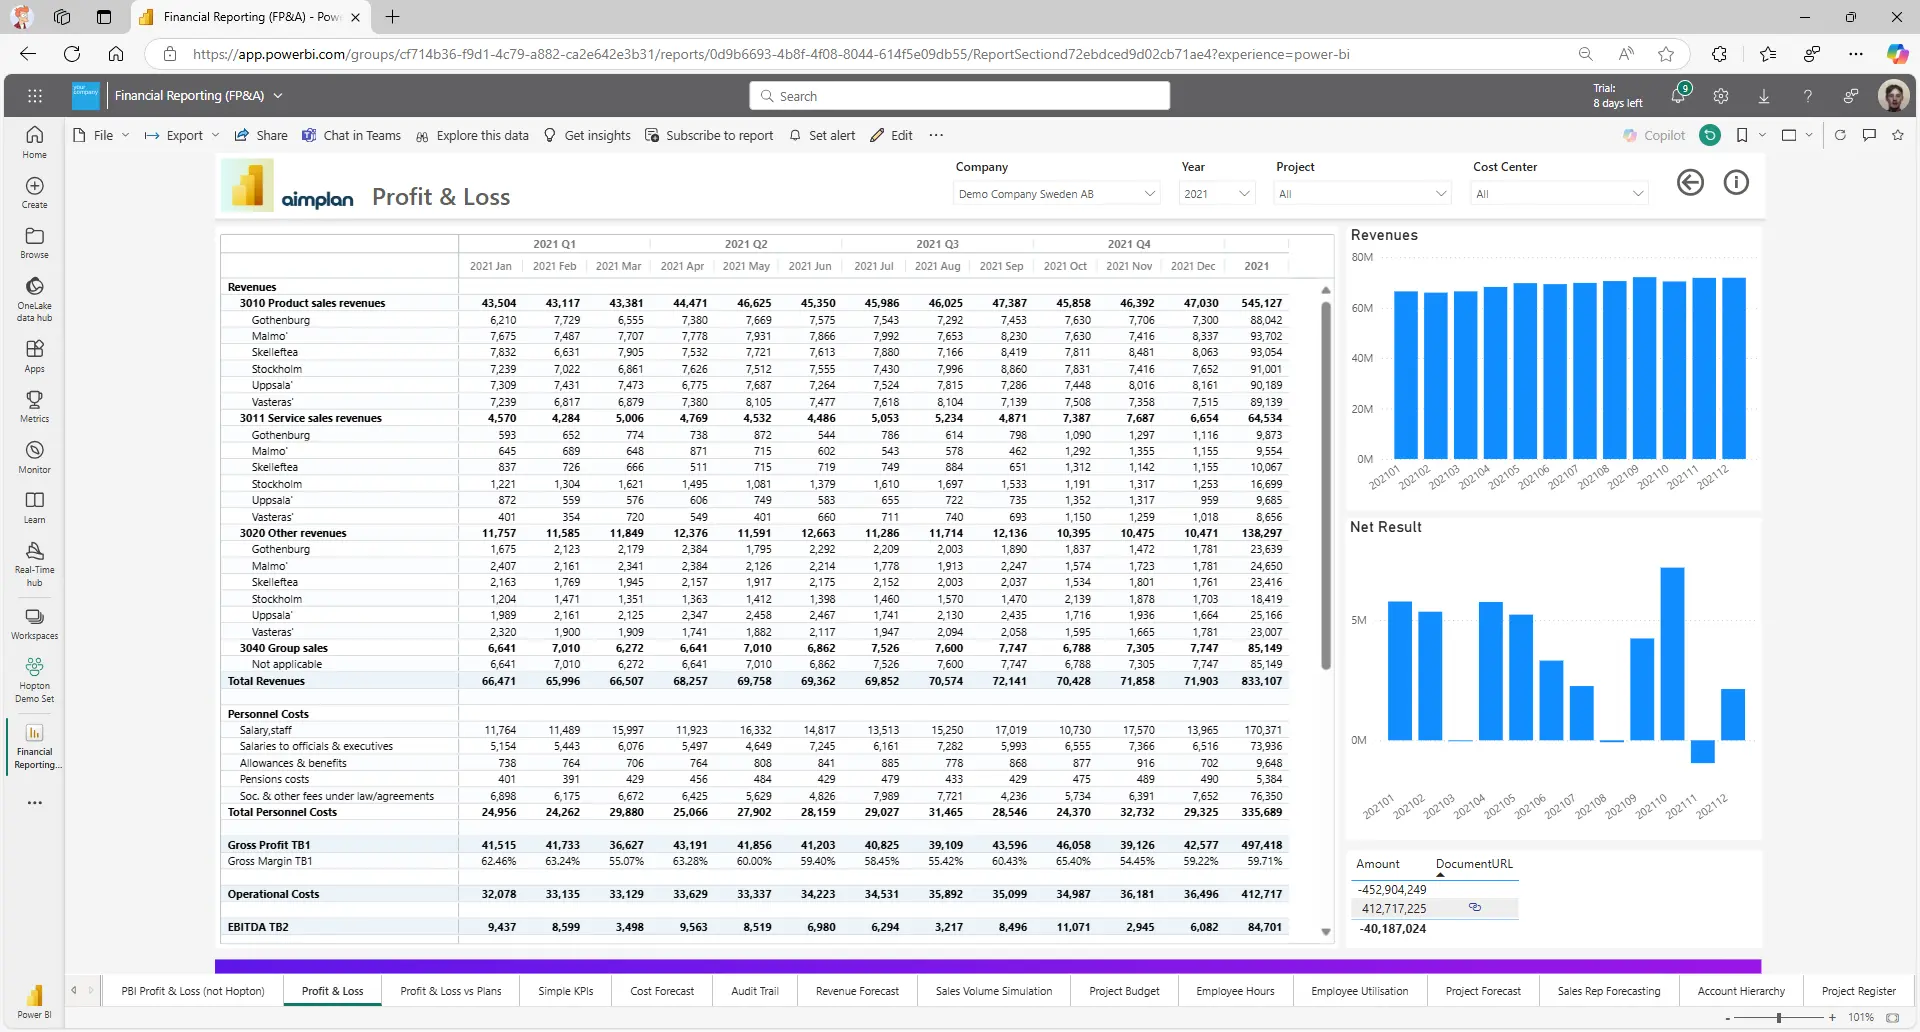This screenshot has height=1032, width=1920.
Task: Open Learn in the sidebar
Action: (x=35, y=507)
